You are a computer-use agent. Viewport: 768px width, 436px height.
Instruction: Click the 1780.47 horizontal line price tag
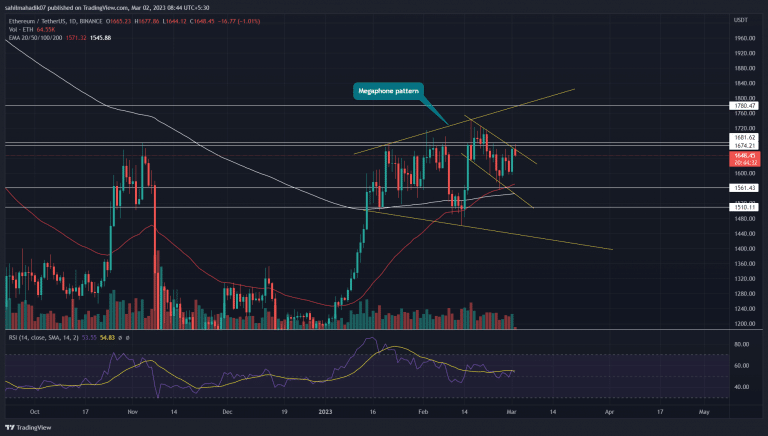point(744,106)
